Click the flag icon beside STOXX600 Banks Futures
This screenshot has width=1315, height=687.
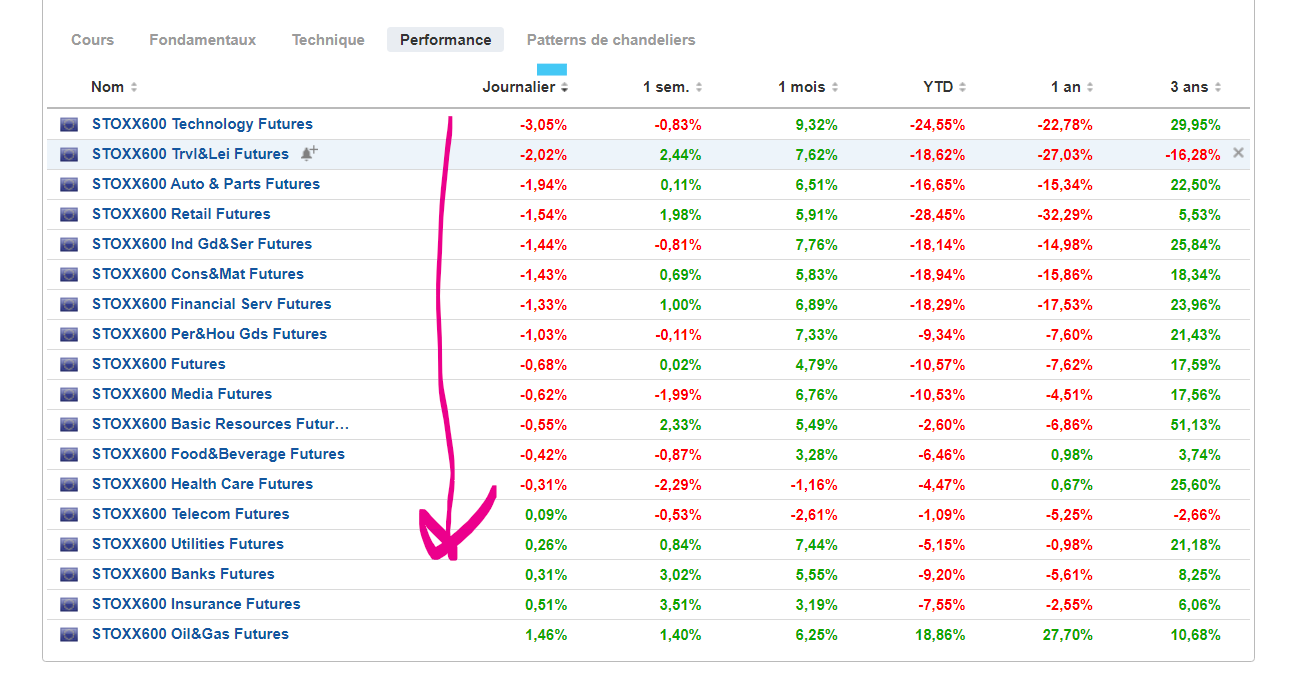[x=69, y=575]
